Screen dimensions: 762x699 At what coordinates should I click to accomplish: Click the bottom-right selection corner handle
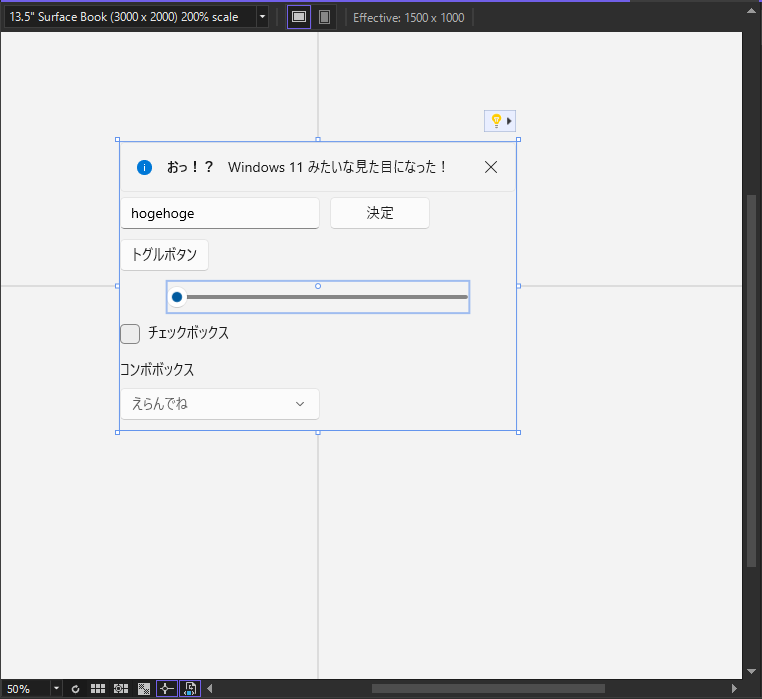click(519, 432)
